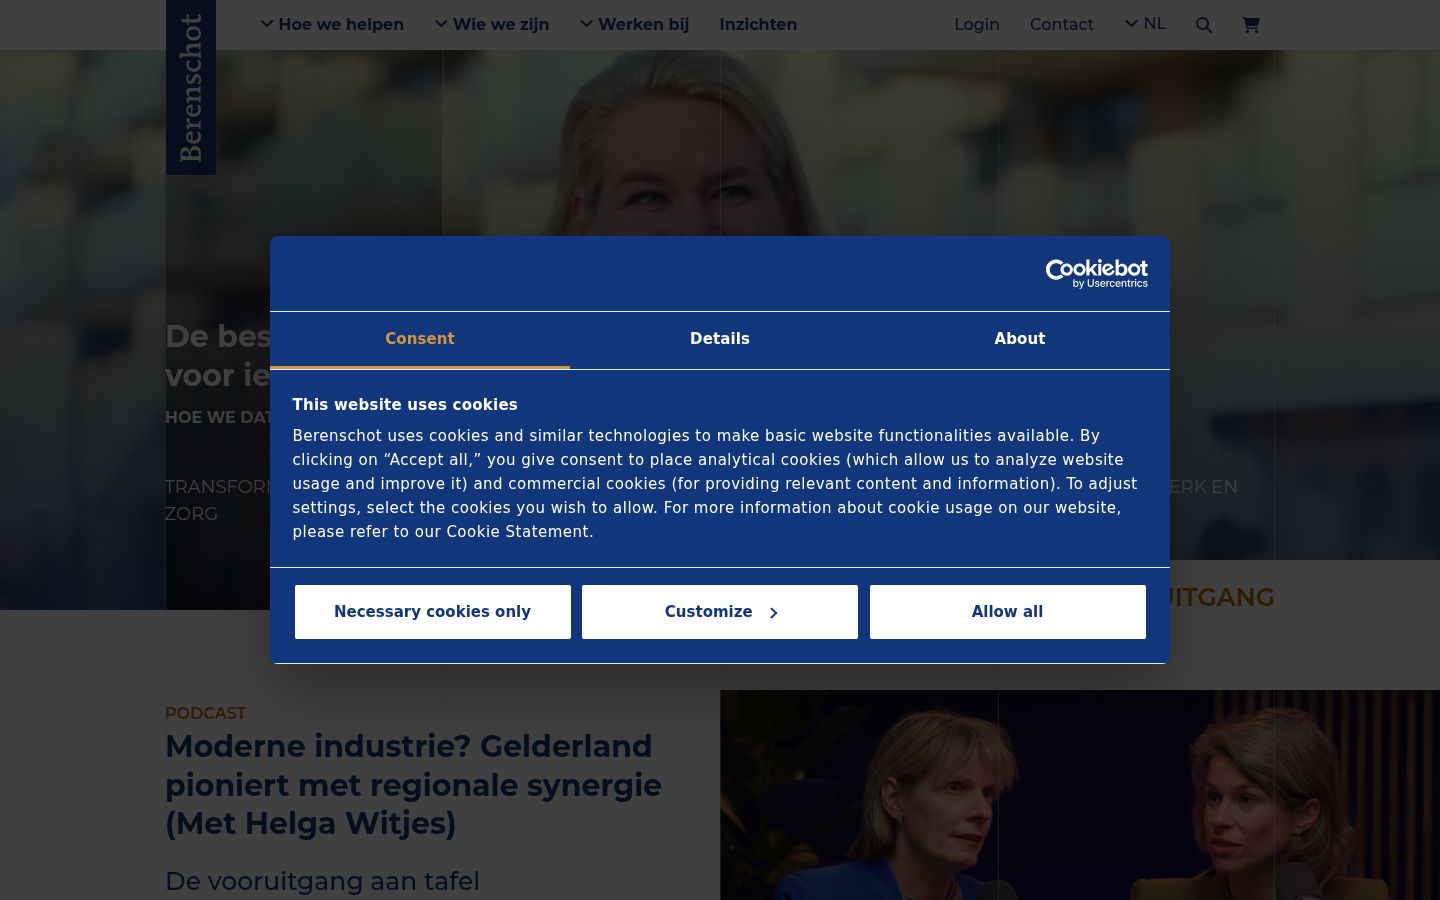Choose Necessary cookies only
Image resolution: width=1440 pixels, height=900 pixels.
[x=433, y=612]
